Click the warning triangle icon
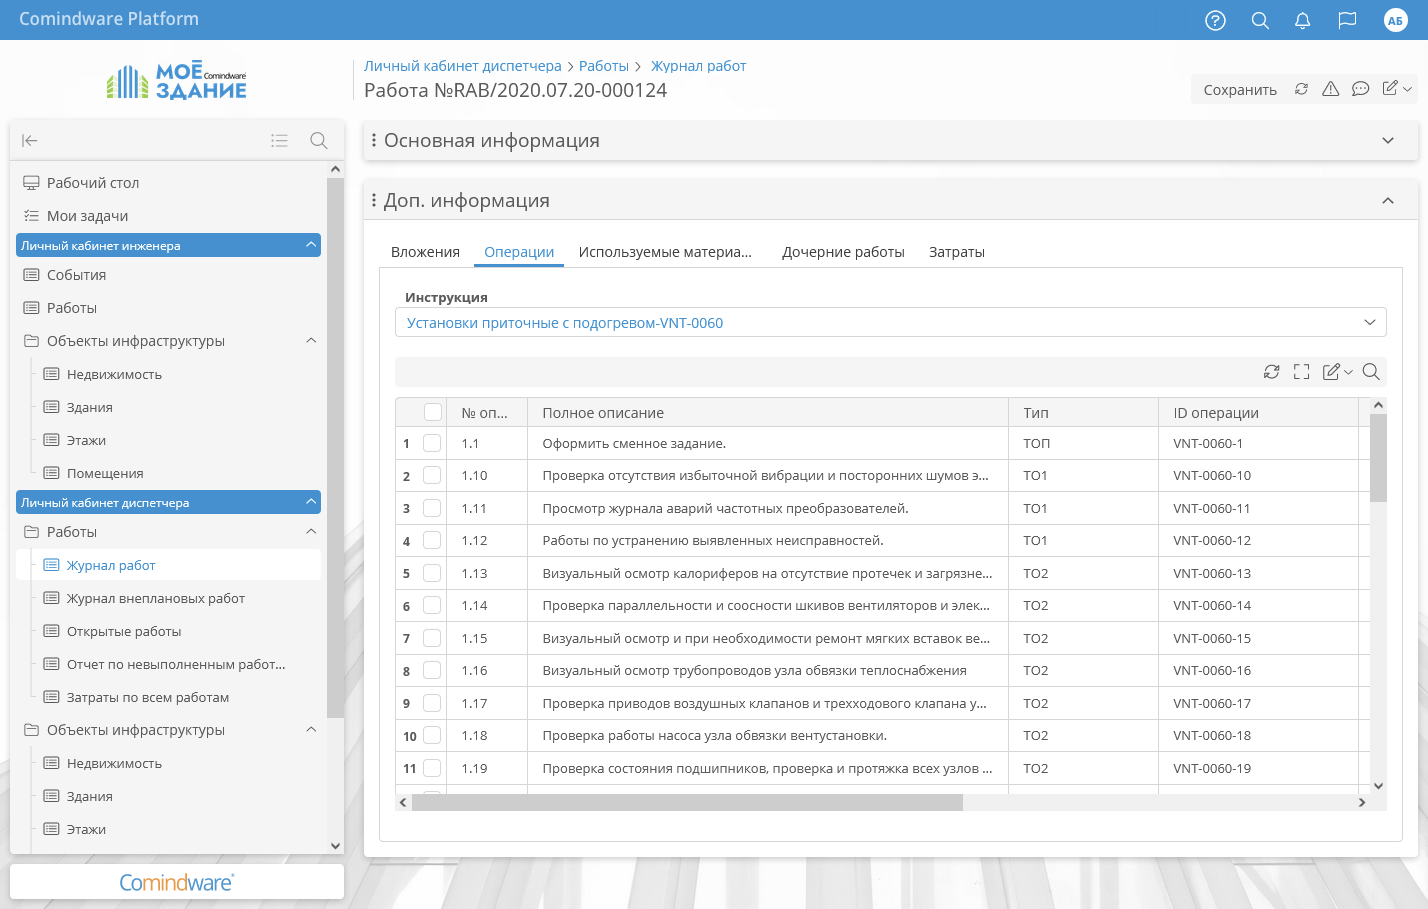1428x909 pixels. click(x=1330, y=89)
